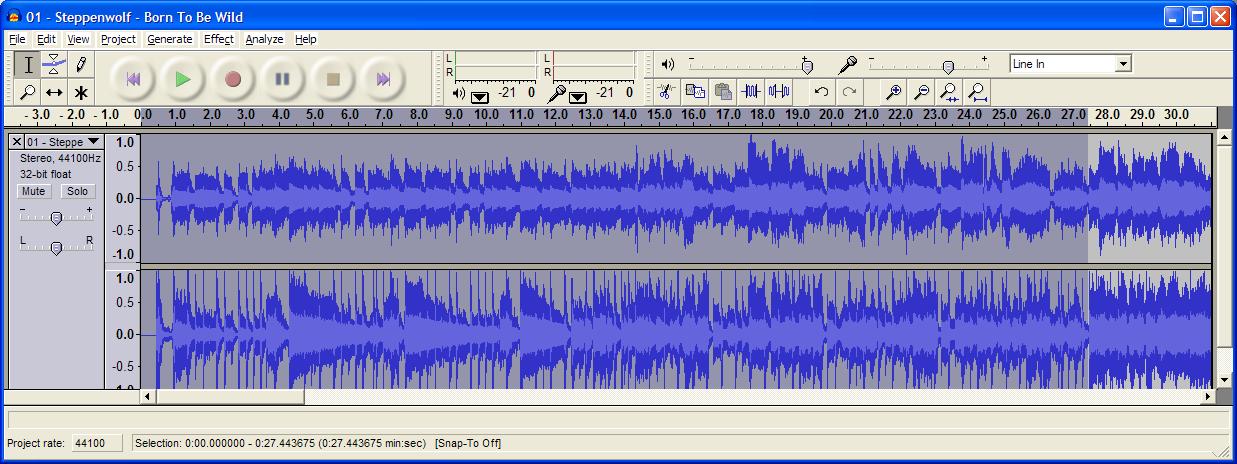Click the recording level meter bars
Viewport: 1237px width, 464px height.
594,65
